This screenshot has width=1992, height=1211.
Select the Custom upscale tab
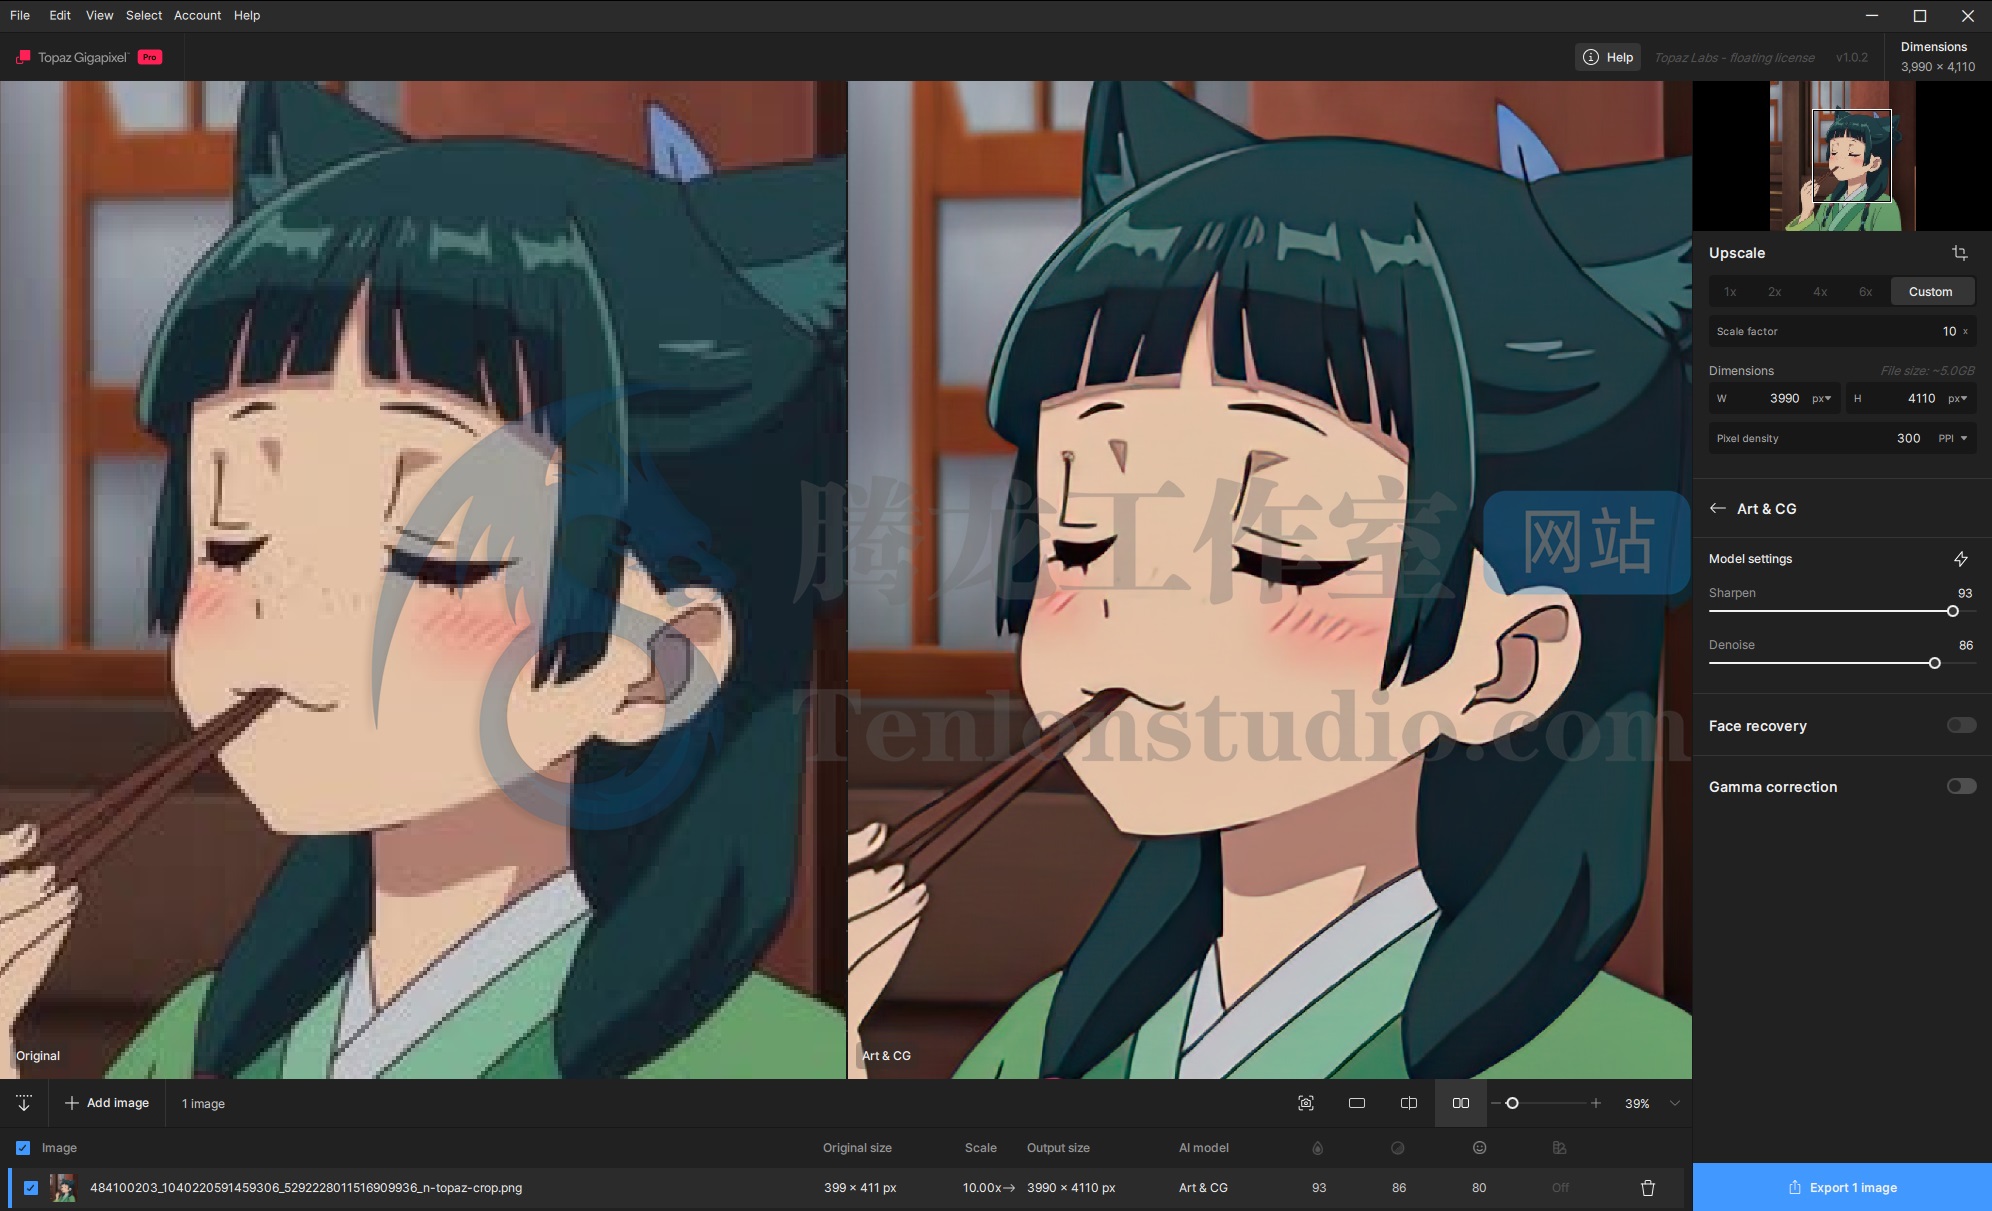click(1930, 292)
